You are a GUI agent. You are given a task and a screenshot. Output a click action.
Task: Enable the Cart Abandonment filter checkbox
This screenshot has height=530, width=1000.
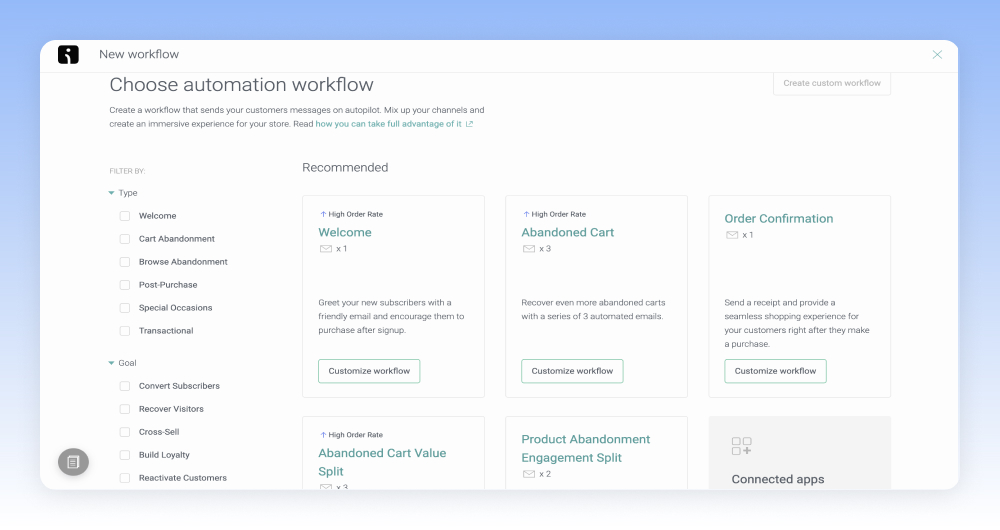click(x=125, y=239)
